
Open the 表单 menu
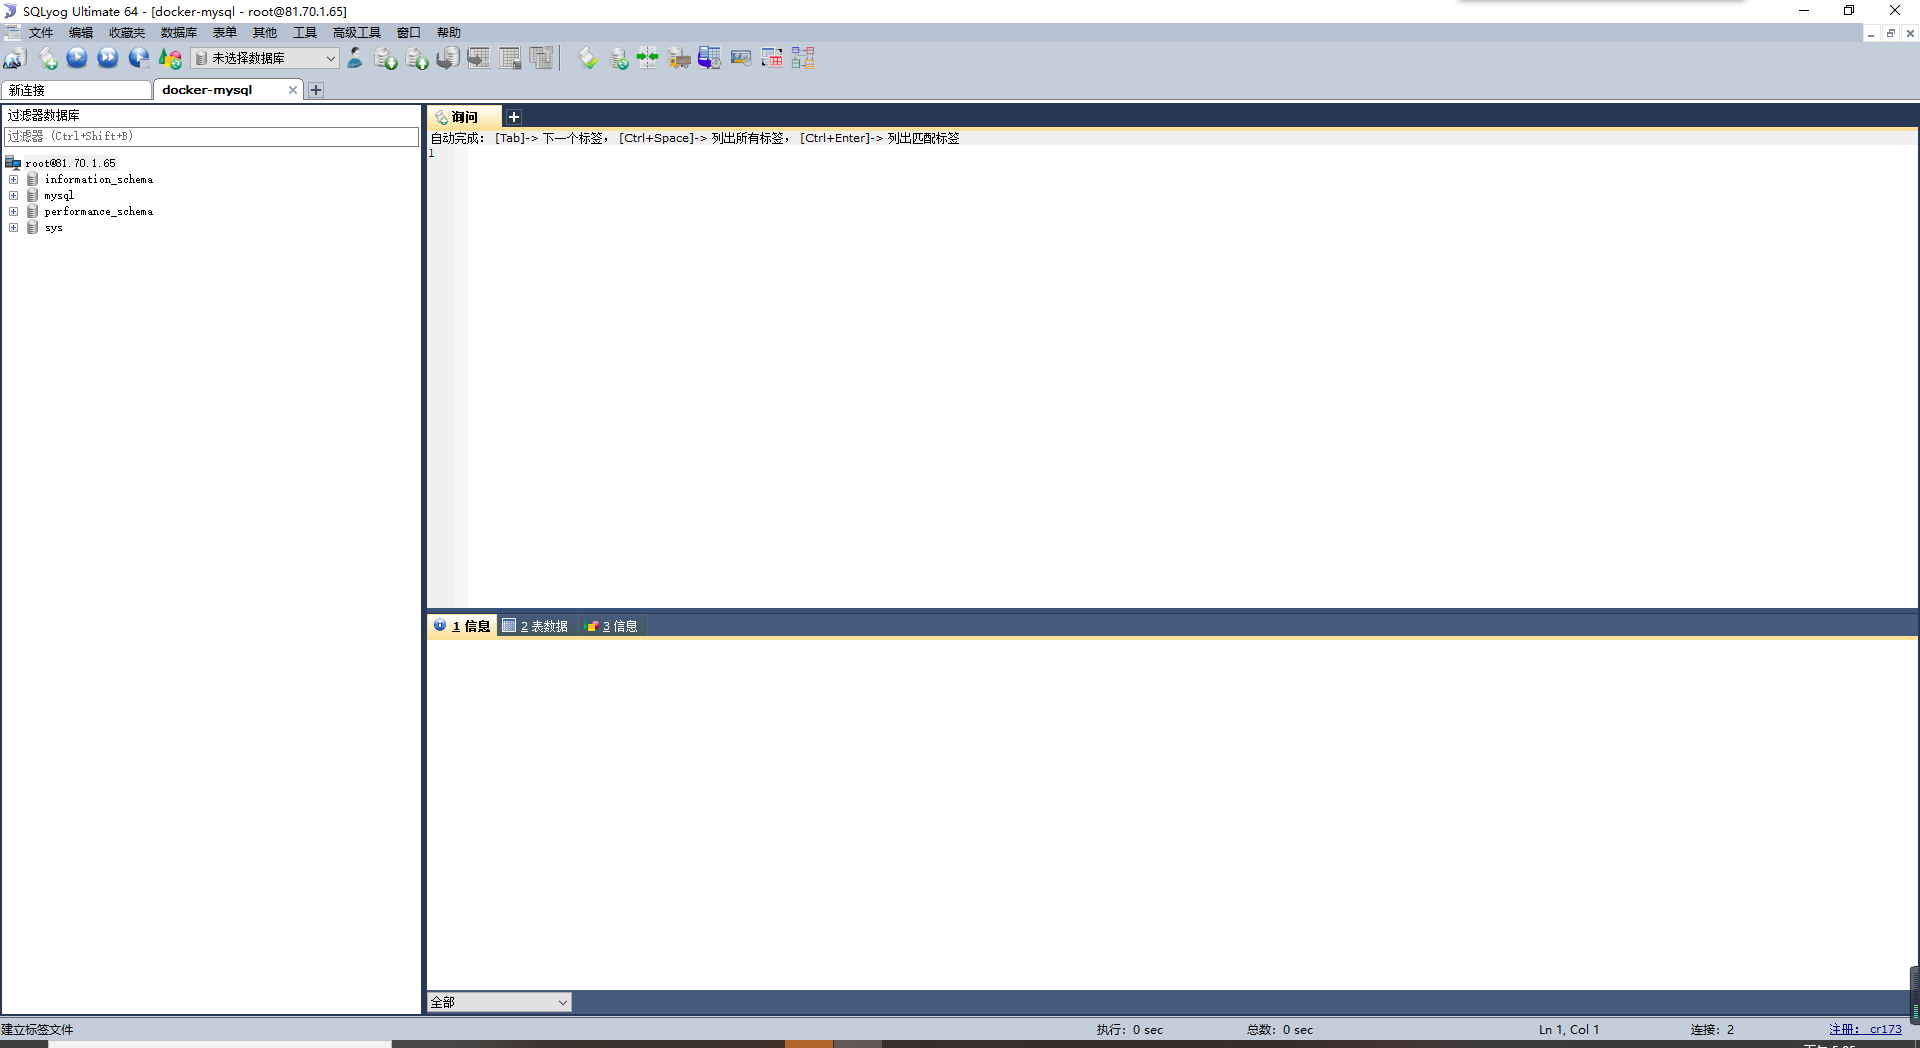pyautogui.click(x=225, y=33)
